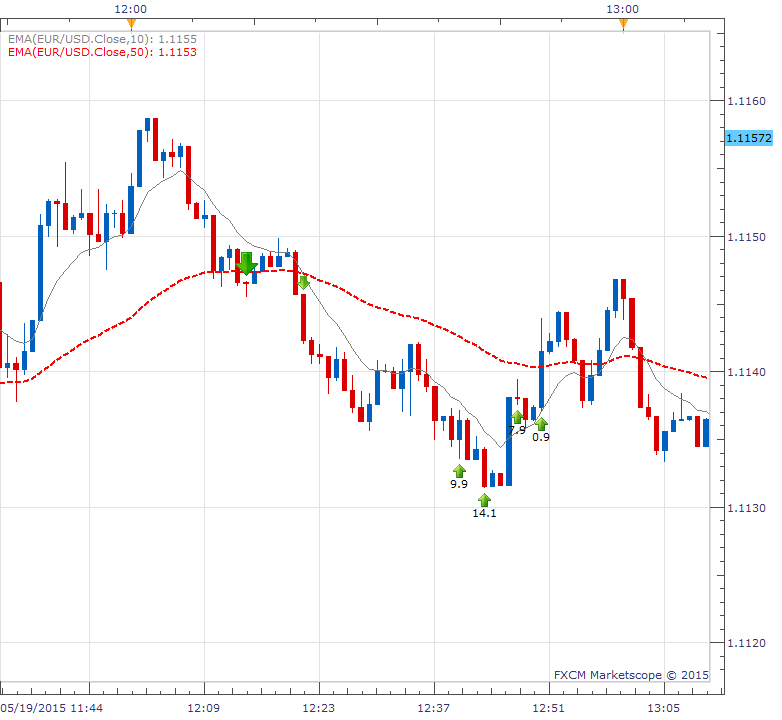Click the 1.1130 price axis label

coord(747,508)
